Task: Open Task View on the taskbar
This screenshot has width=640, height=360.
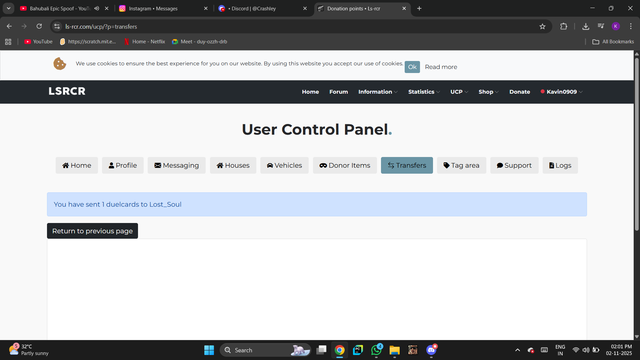Action: coord(322,350)
